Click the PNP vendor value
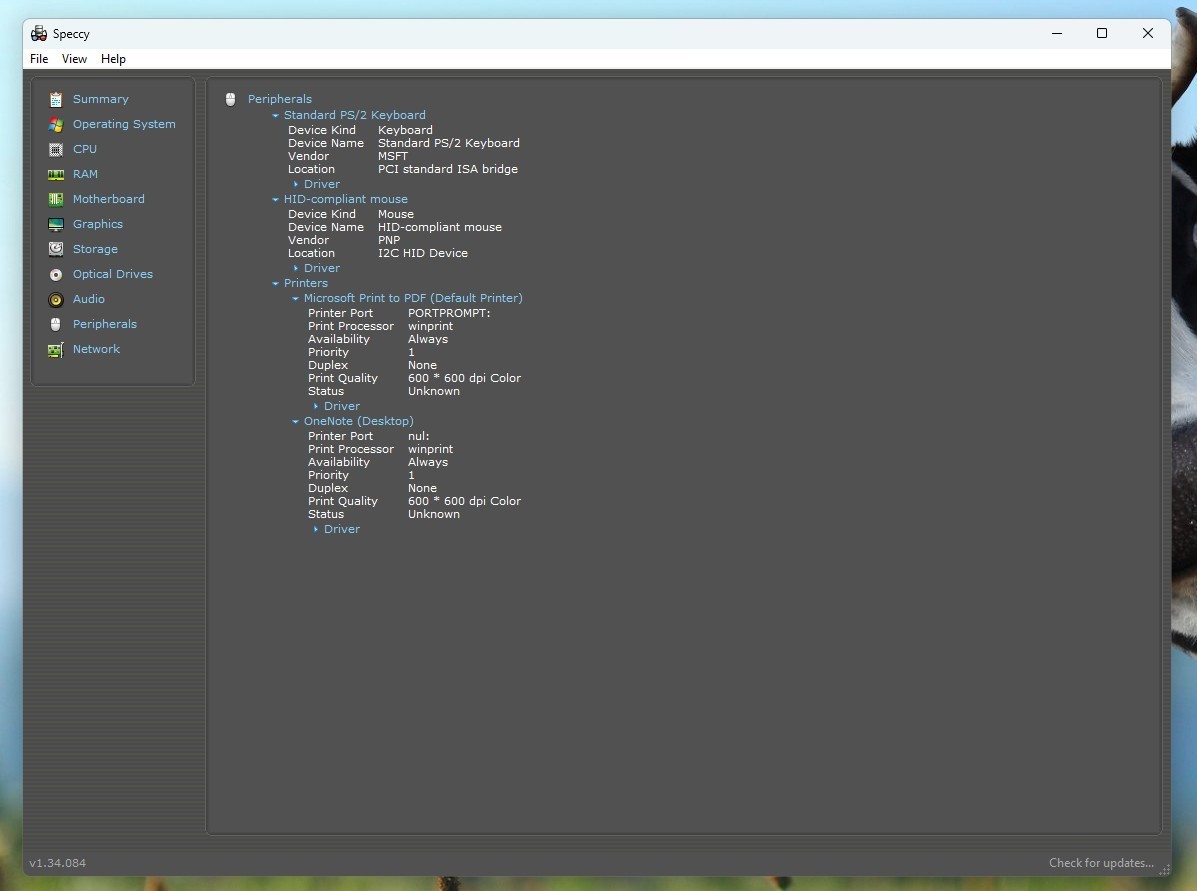The width and height of the screenshot is (1197, 891). 389,241
